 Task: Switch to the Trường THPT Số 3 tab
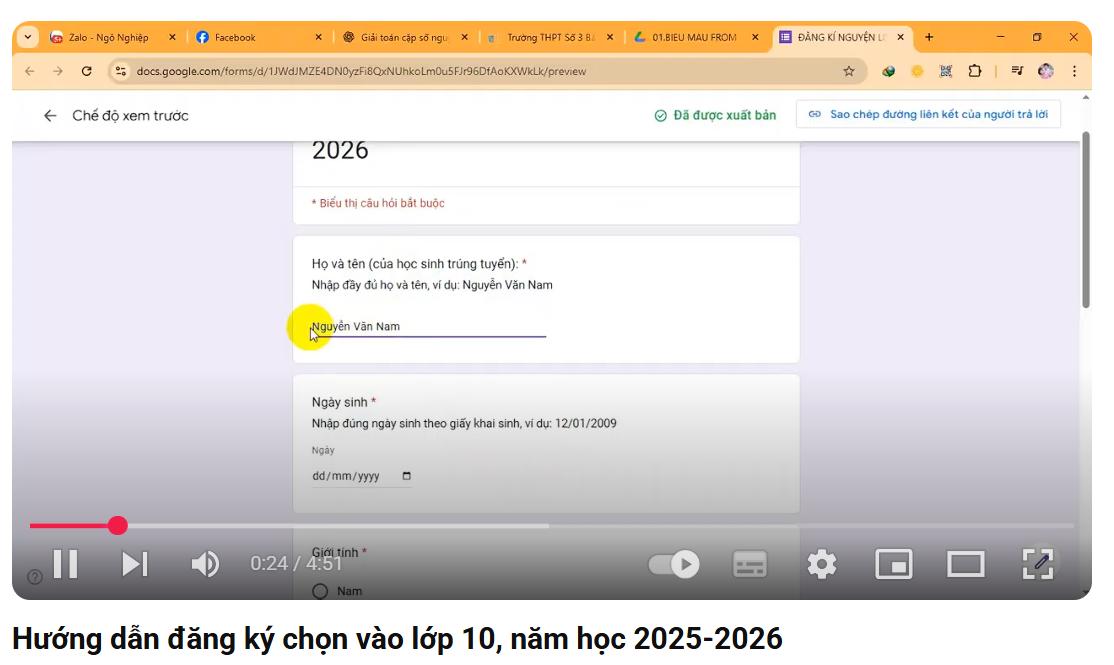pos(551,37)
